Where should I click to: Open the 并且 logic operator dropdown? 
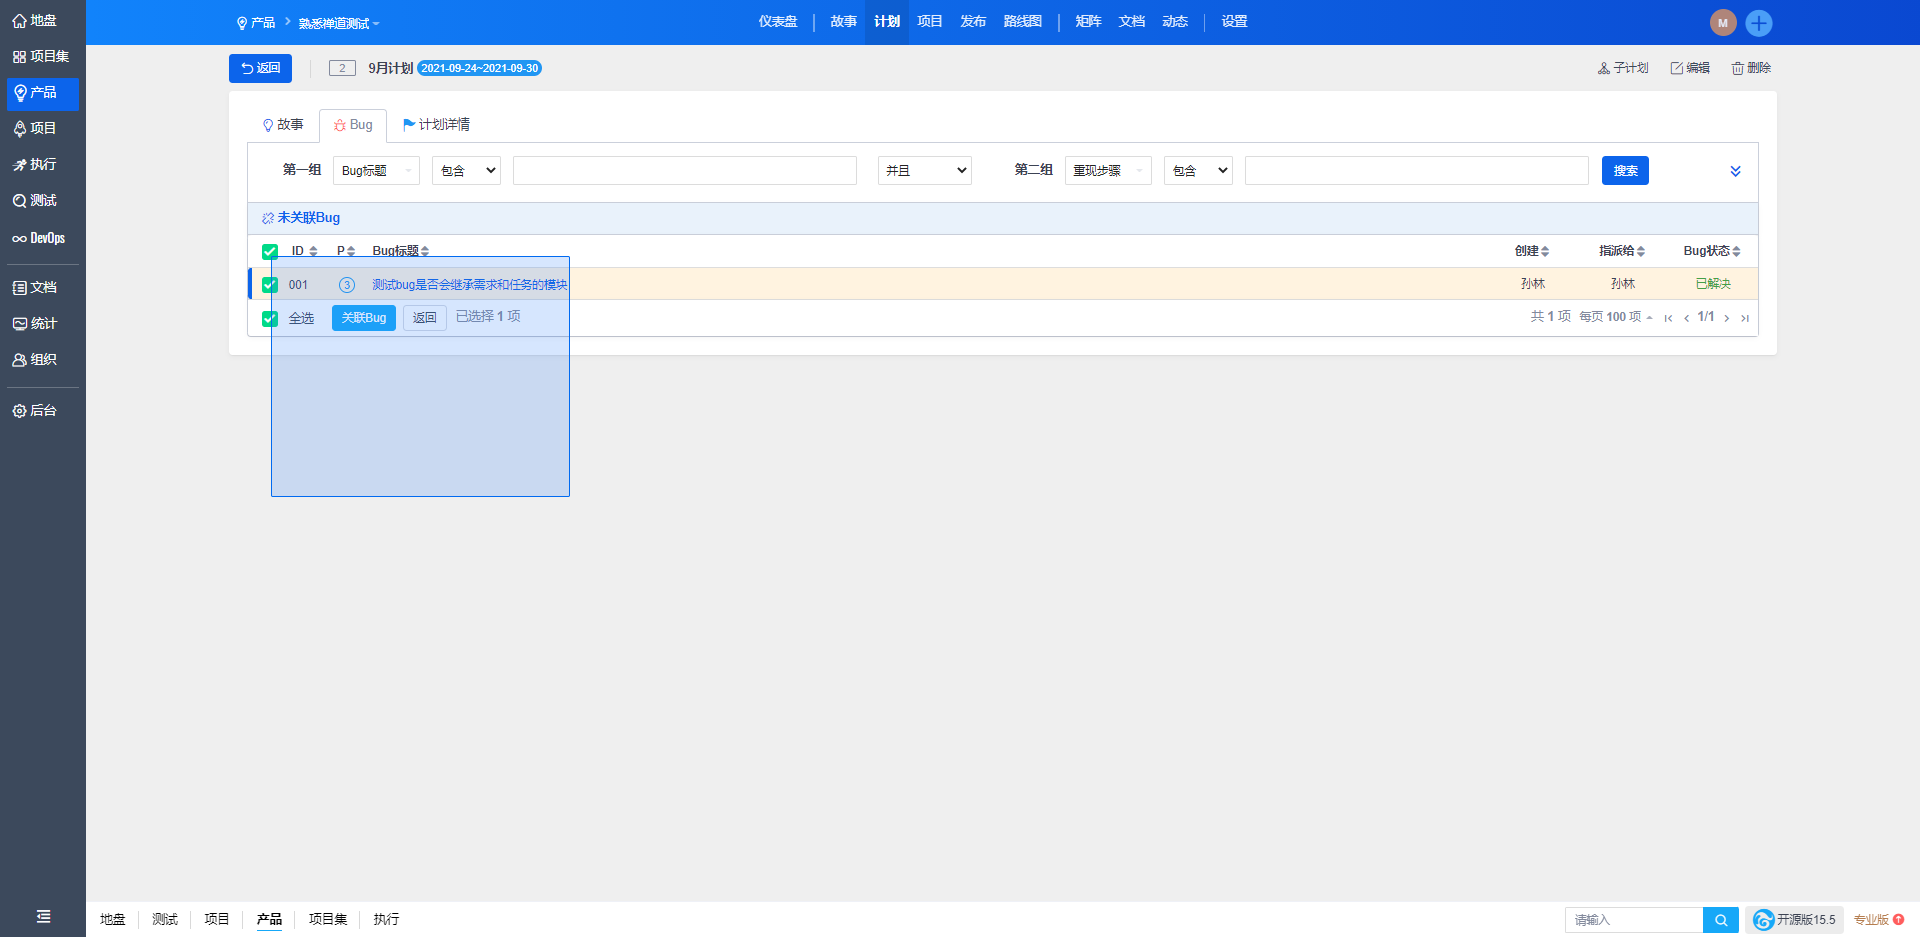pos(925,171)
